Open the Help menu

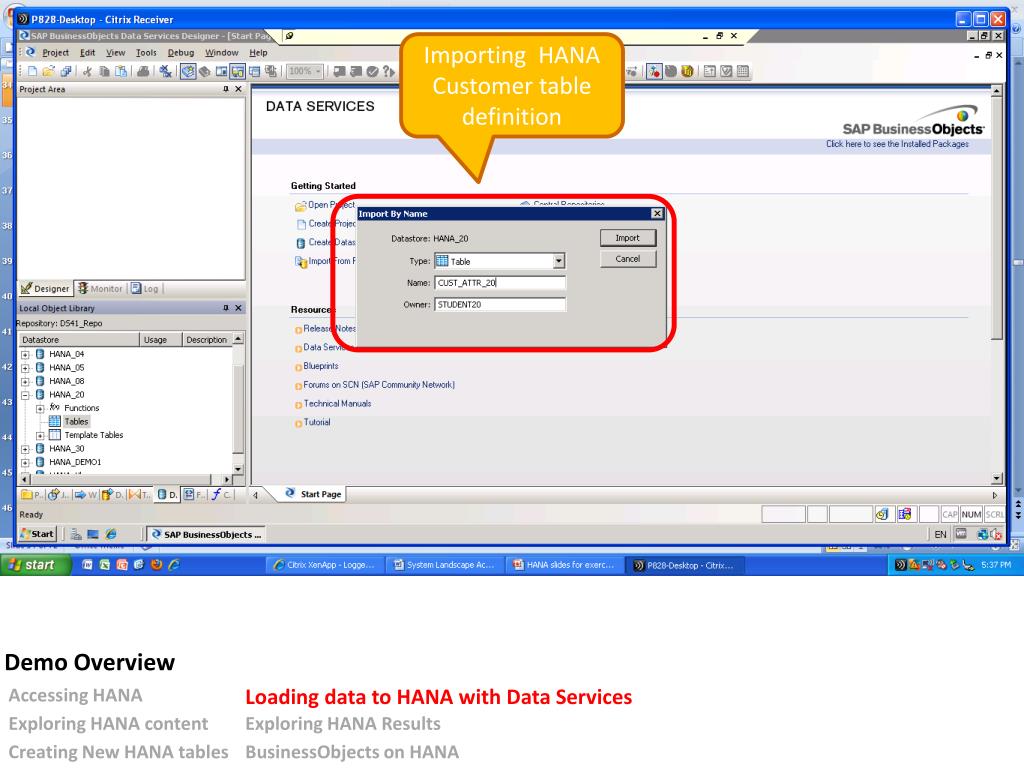[x=259, y=53]
